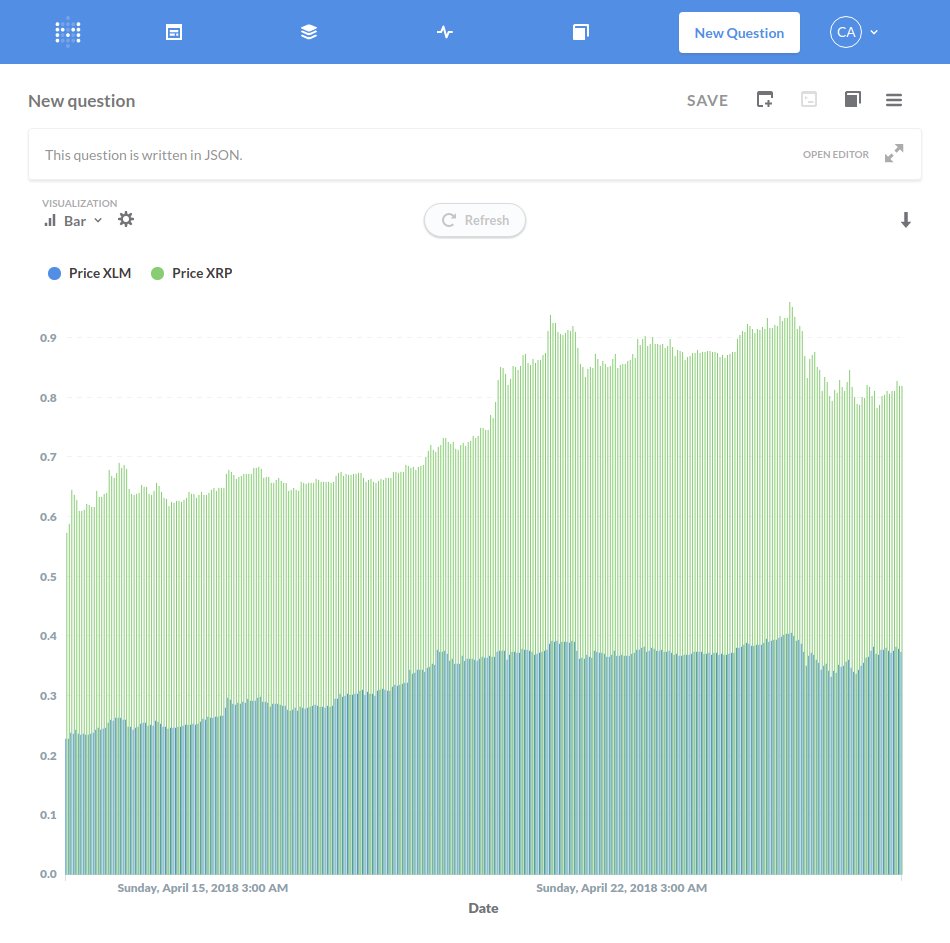
Task: Add question to dashboard icon
Action: [765, 99]
